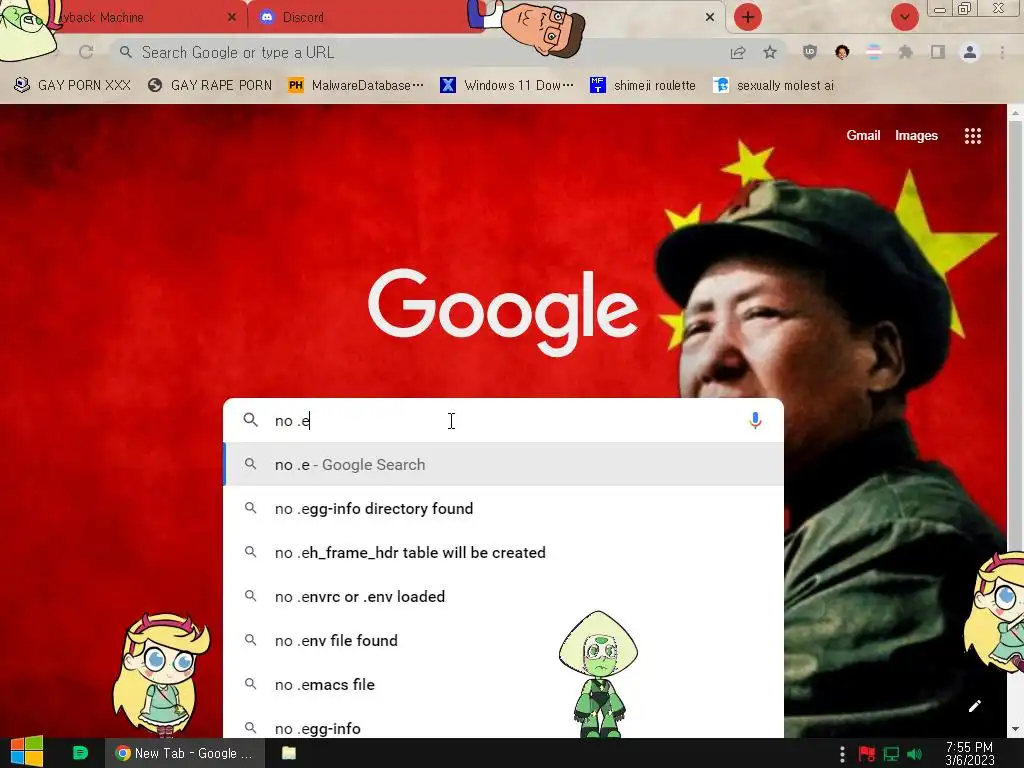Pick suggestion 'no .env file found'

click(503, 640)
